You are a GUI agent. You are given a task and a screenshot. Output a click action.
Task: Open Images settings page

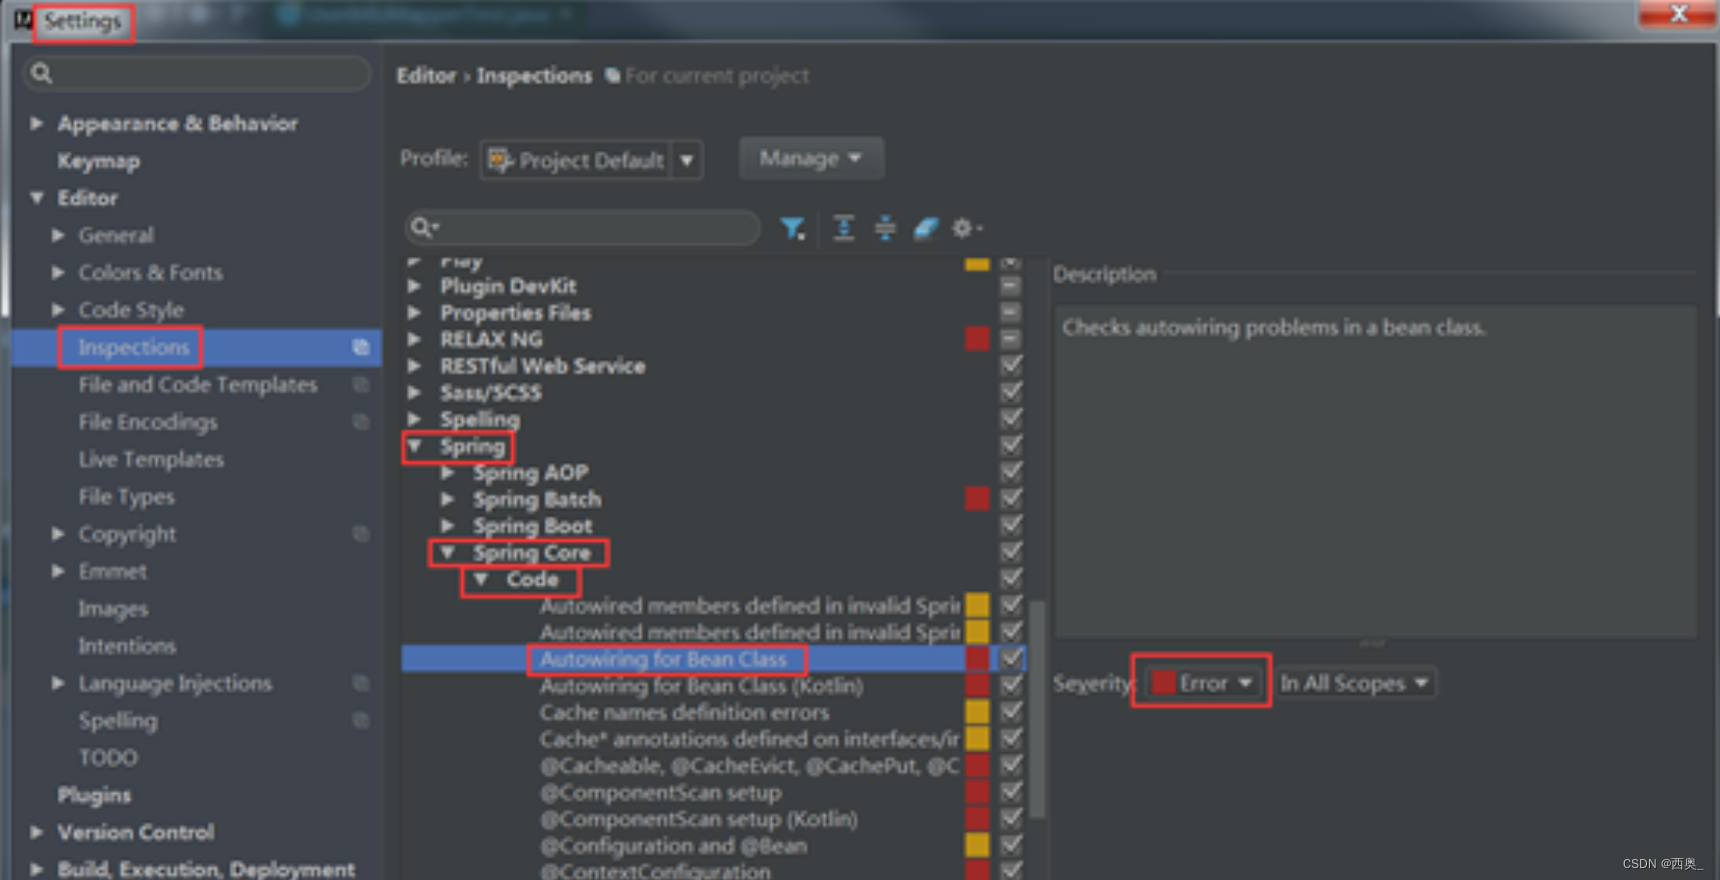113,609
